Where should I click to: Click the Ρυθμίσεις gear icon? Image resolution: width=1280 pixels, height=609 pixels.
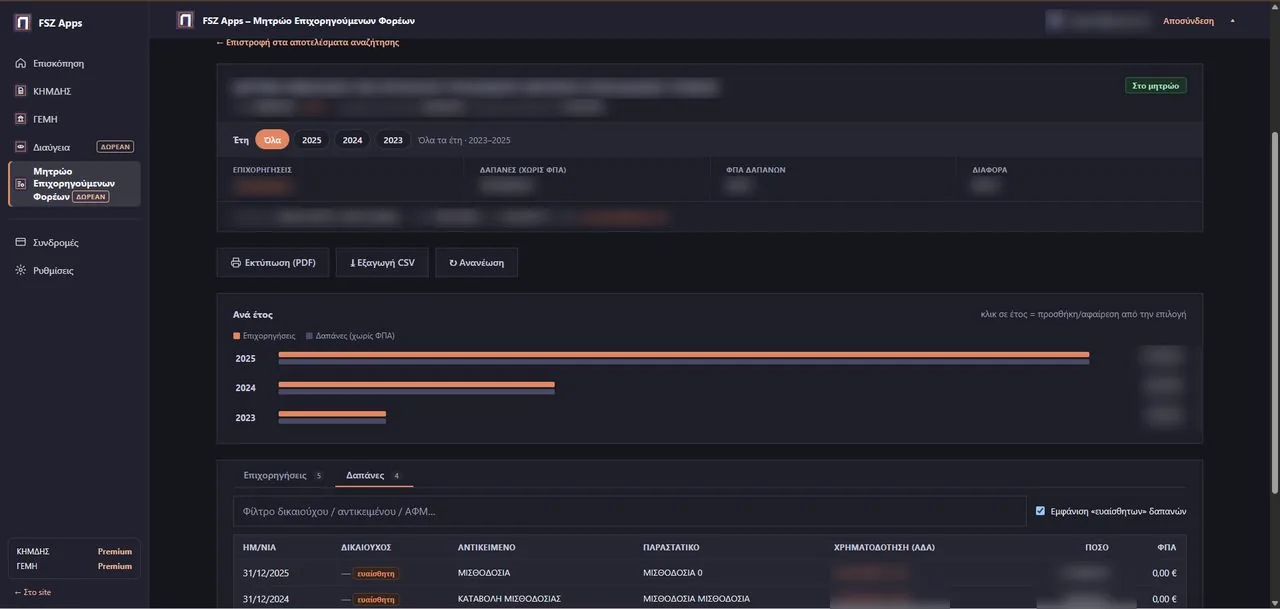click(20, 270)
